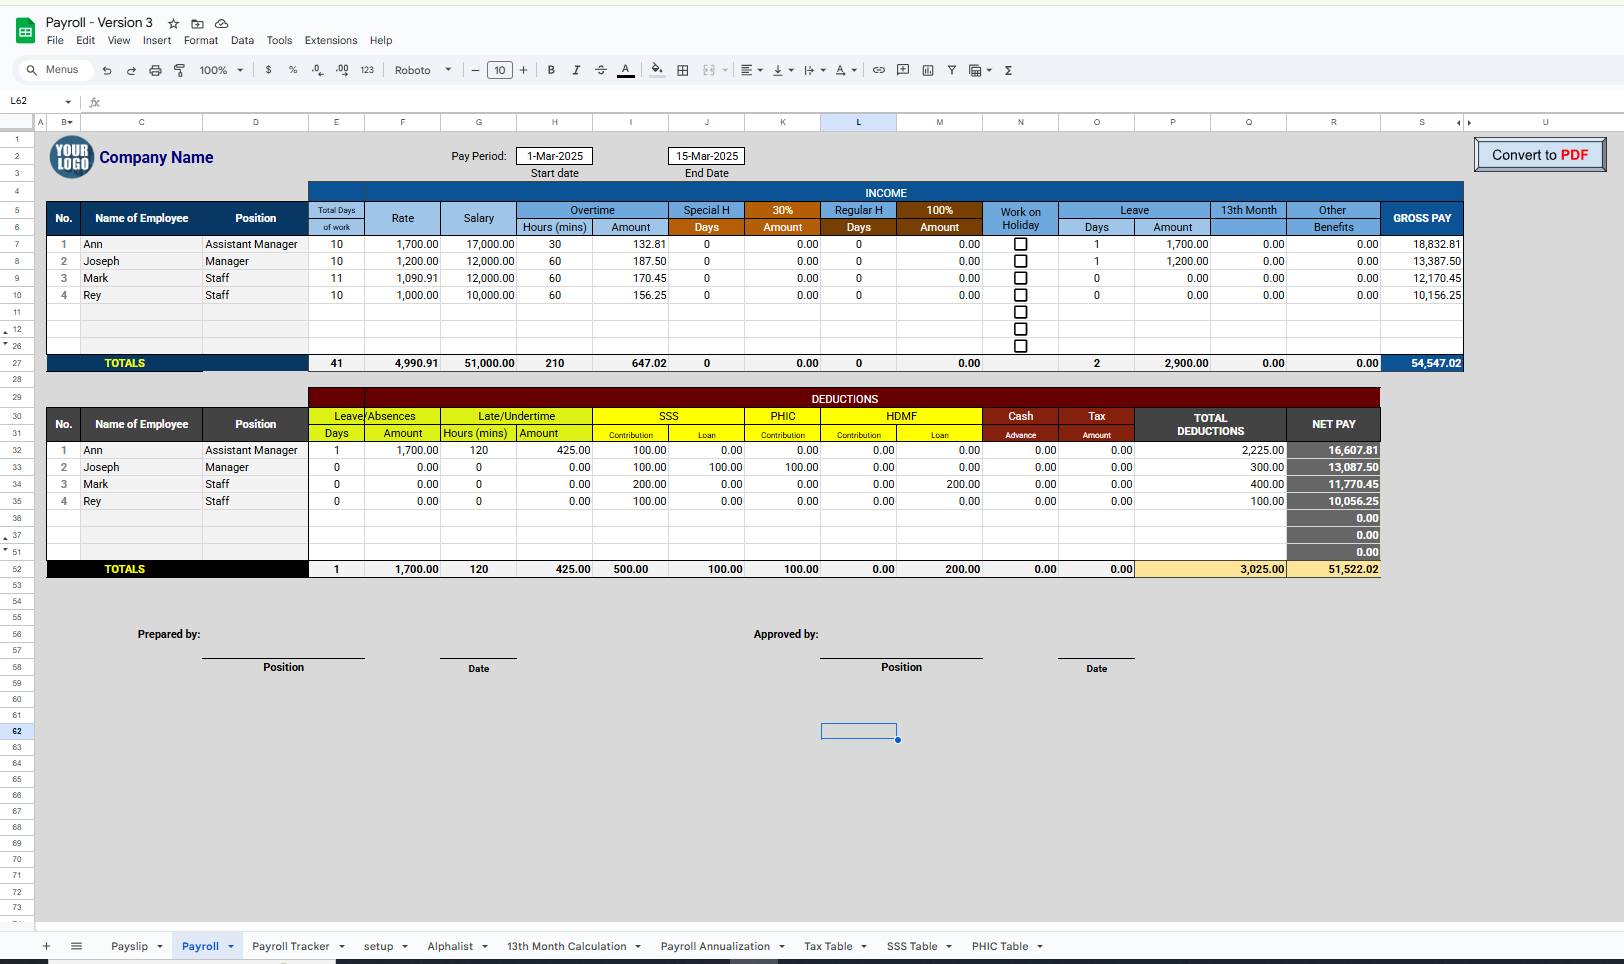The height and width of the screenshot is (964, 1624).
Task: Open the fill color picker
Action: pyautogui.click(x=657, y=70)
